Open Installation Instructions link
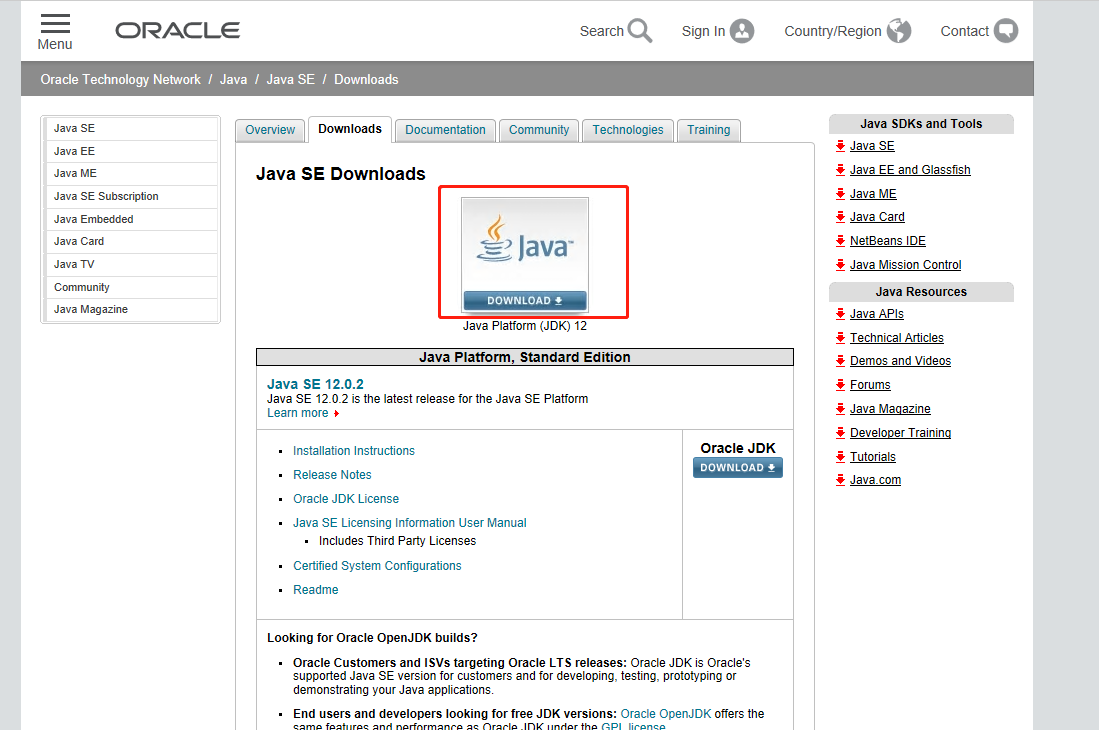Viewport: 1099px width, 730px height. click(354, 450)
